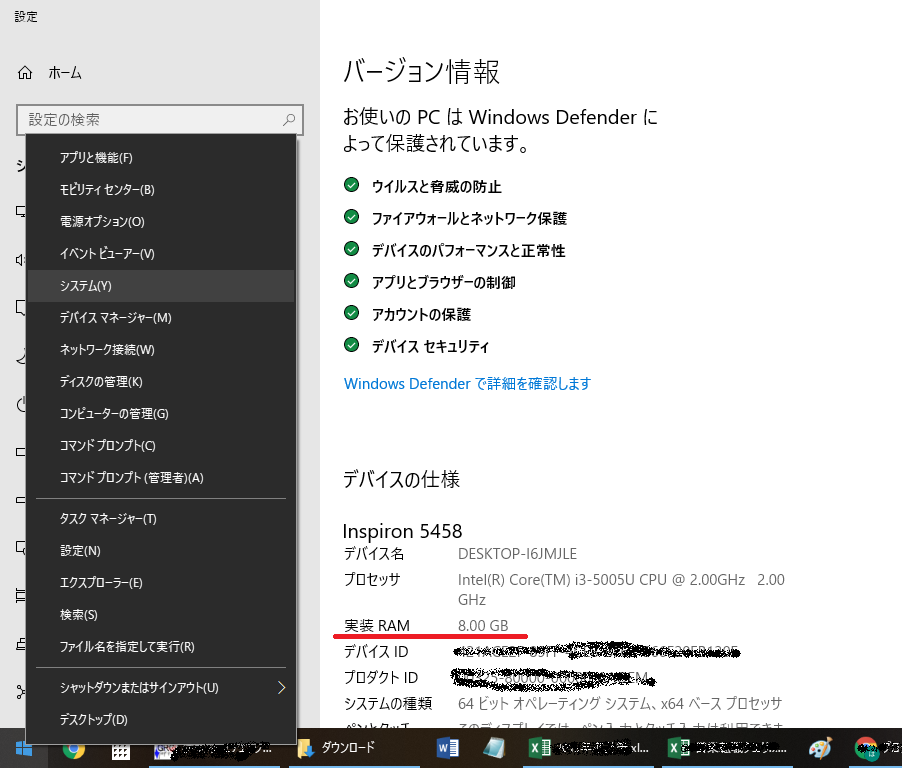
Task: Click green check beside アプリとブラウザーの制御
Action: (351, 281)
